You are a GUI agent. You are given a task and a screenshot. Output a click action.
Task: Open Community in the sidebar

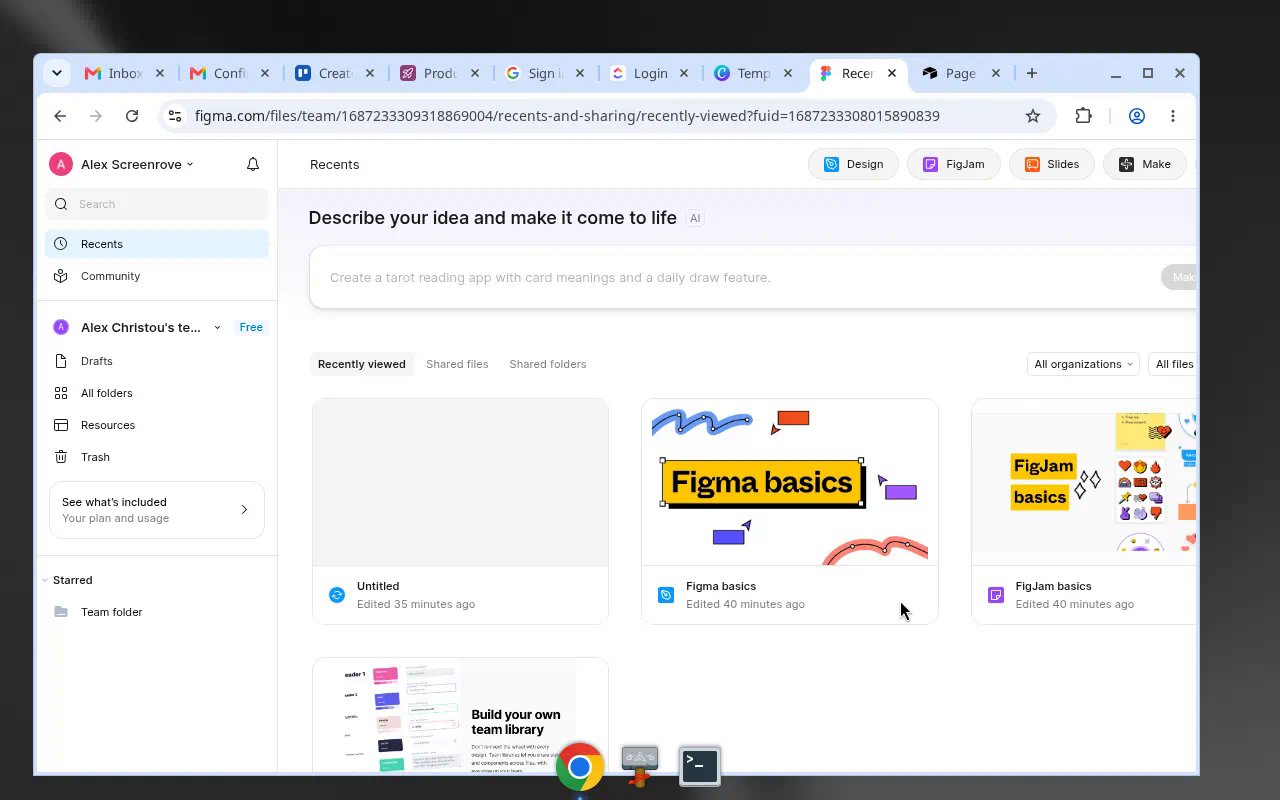coord(157,276)
